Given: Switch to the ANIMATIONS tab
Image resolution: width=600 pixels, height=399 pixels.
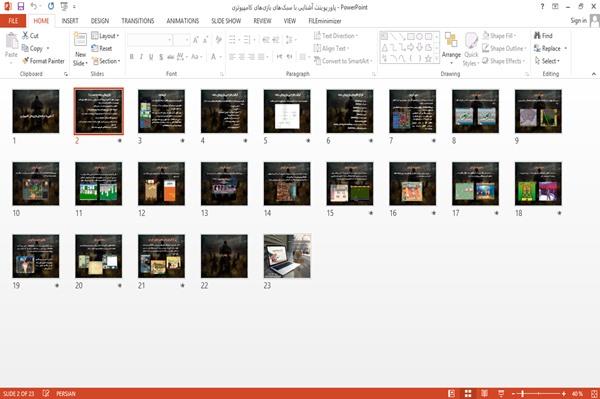Looking at the screenshot, I should pyautogui.click(x=183, y=21).
